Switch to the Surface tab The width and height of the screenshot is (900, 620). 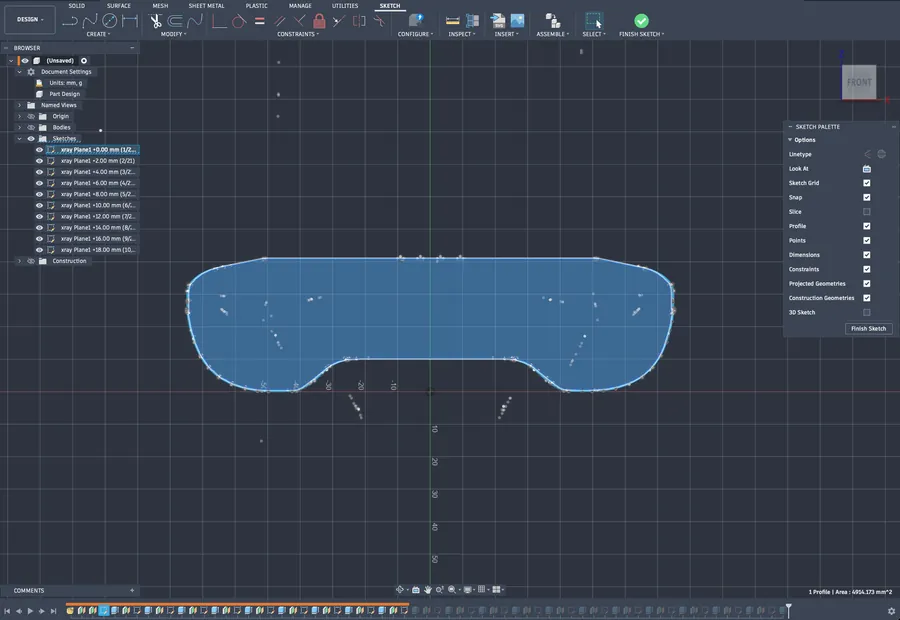click(x=119, y=6)
